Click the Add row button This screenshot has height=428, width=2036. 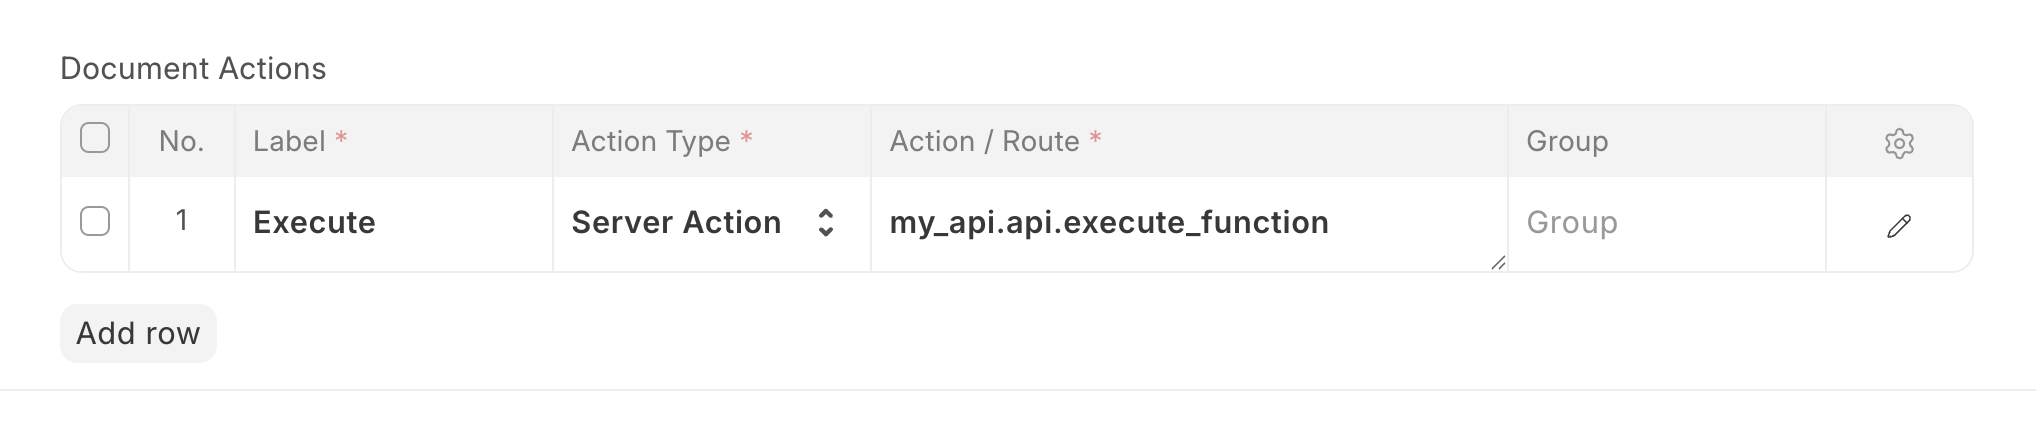pyautogui.click(x=138, y=334)
